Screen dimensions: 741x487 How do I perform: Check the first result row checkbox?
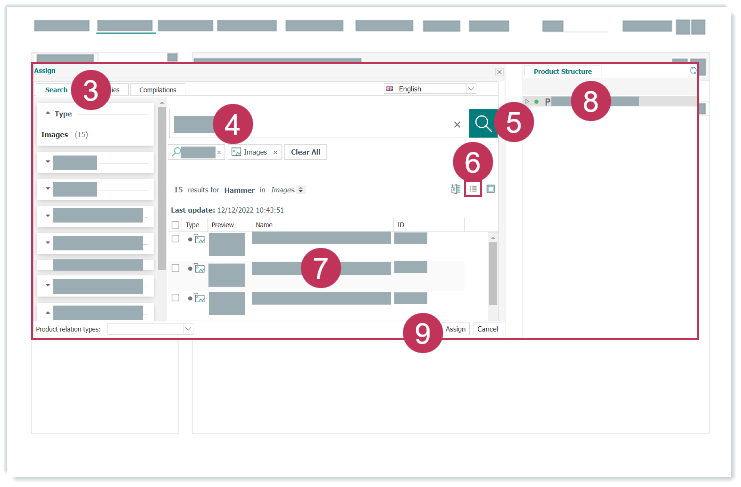176,239
